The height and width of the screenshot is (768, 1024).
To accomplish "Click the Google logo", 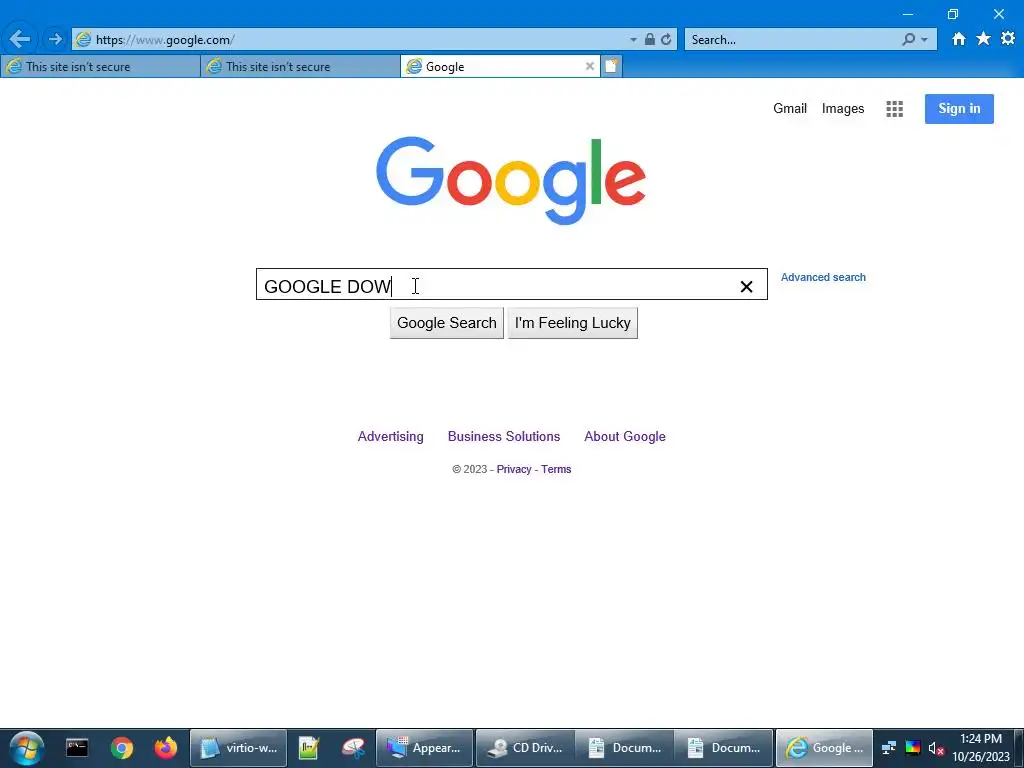I will [511, 180].
